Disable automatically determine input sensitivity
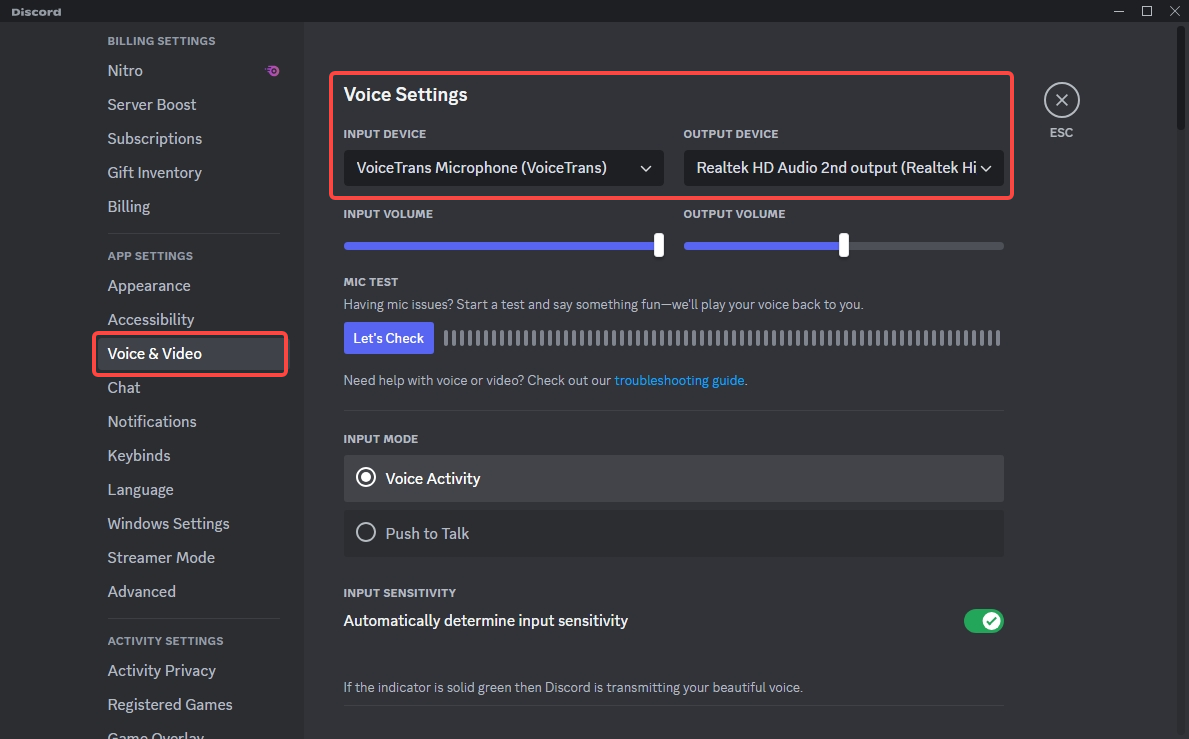The height and width of the screenshot is (739, 1189). click(x=983, y=620)
